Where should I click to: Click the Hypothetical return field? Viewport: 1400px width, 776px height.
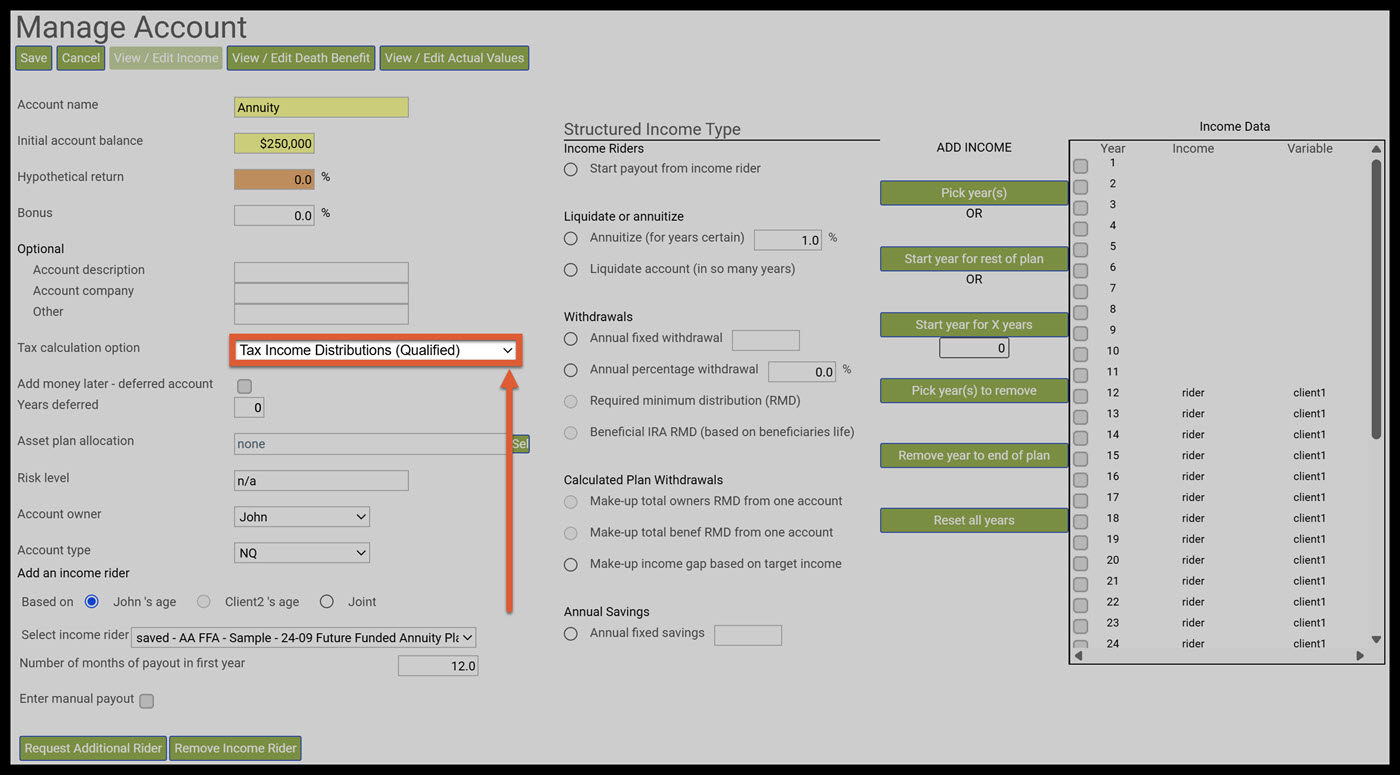point(274,180)
